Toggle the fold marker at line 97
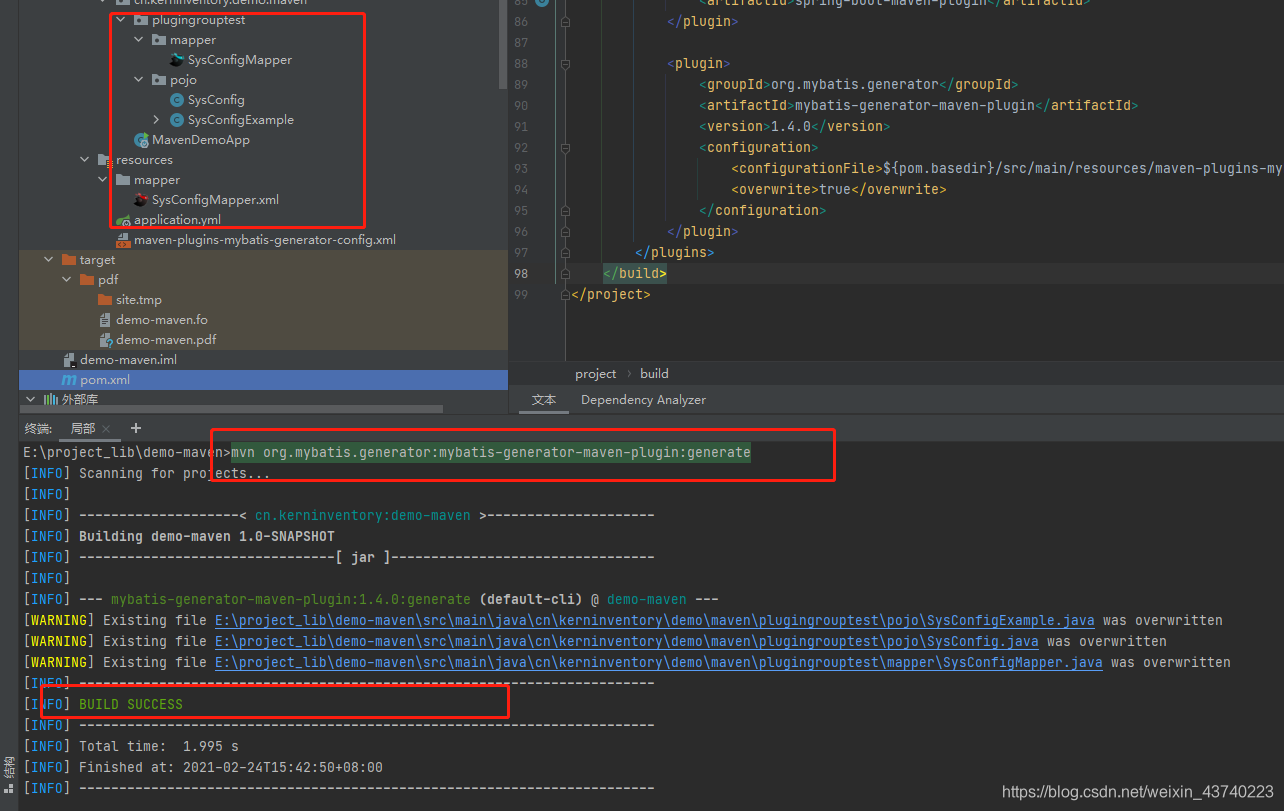This screenshot has width=1284, height=811. [x=565, y=252]
